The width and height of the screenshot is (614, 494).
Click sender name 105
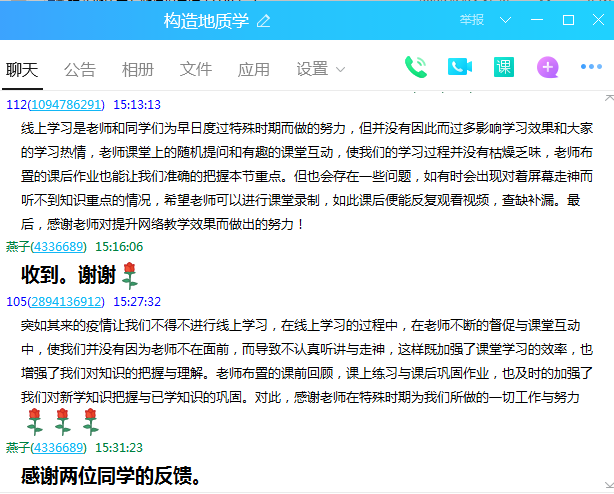coord(16,301)
